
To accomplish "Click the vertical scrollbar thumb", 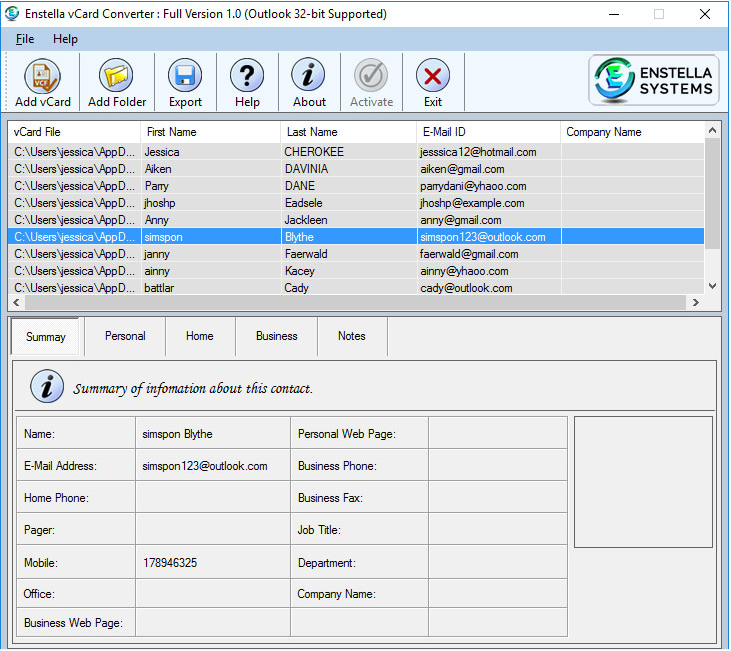I will [712, 194].
